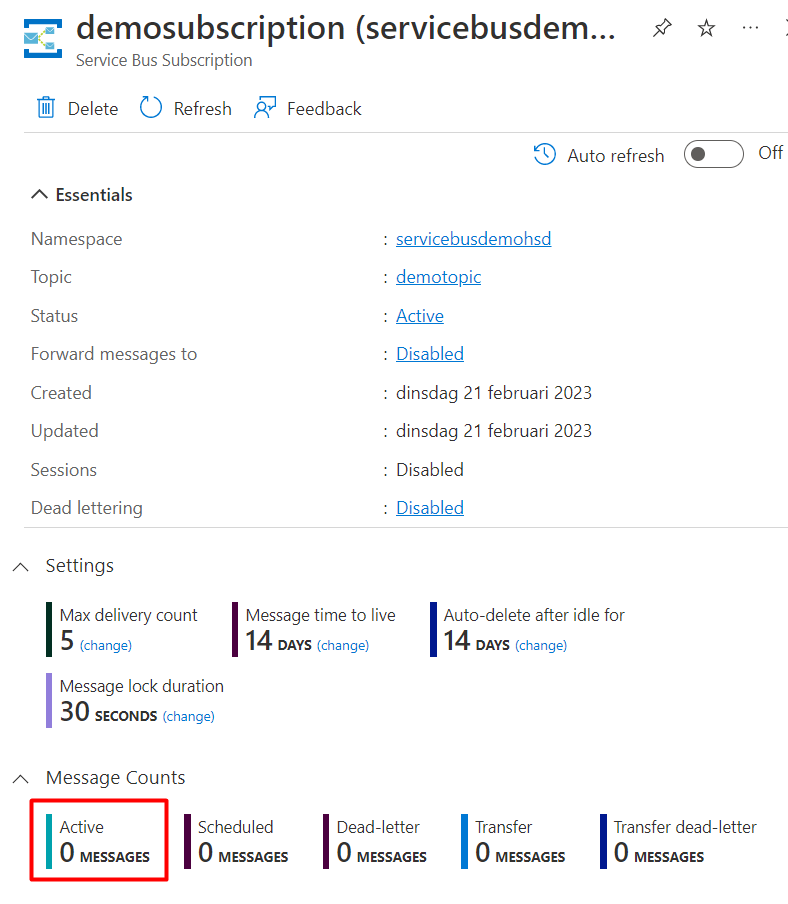Toggle the Auto refresh switch on
788x904 pixels.
pos(714,154)
